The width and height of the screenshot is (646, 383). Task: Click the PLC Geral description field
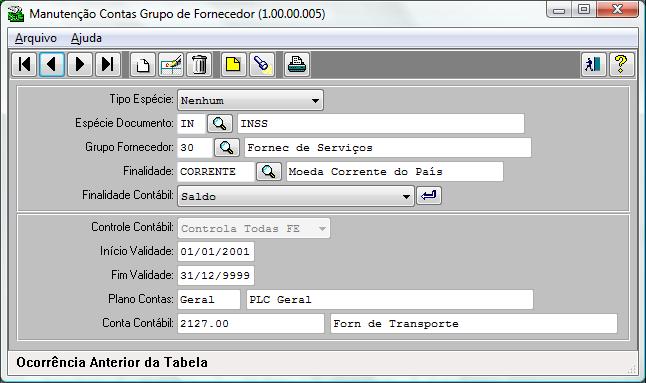pos(390,299)
